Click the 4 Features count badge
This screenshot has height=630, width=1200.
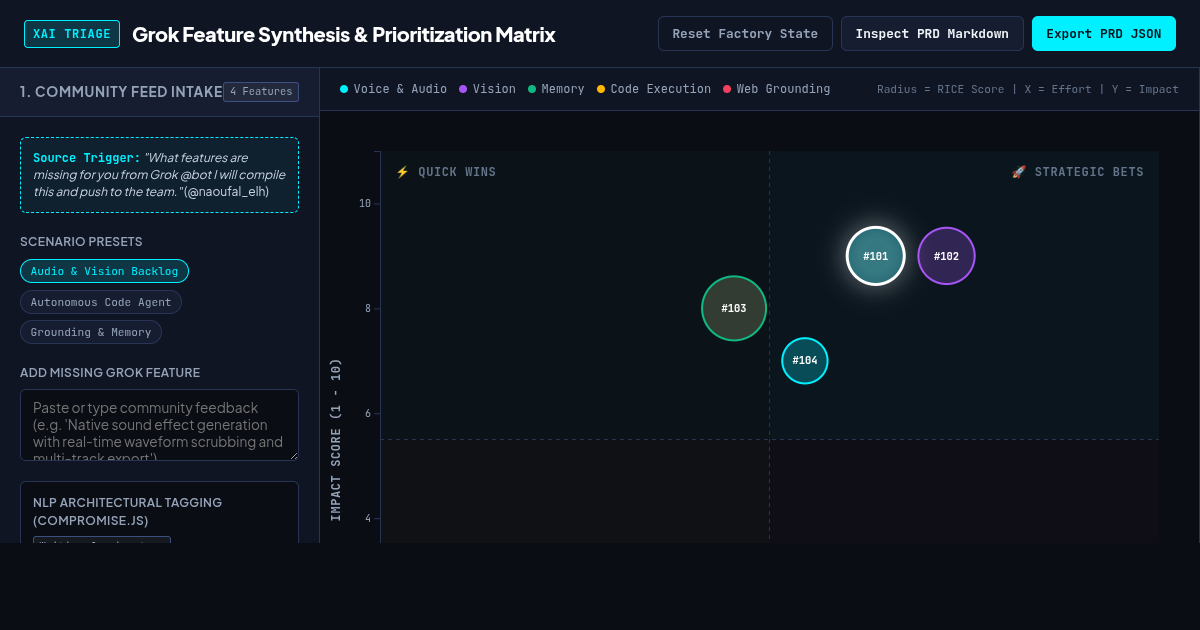point(261,92)
